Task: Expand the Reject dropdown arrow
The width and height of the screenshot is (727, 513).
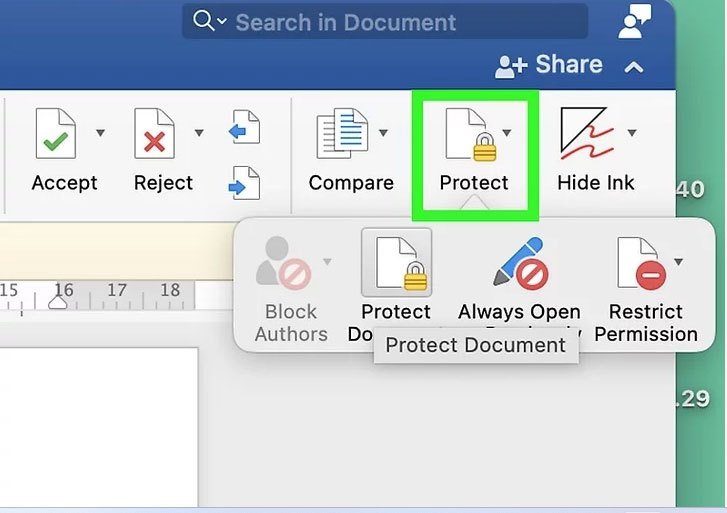Action: click(x=199, y=133)
